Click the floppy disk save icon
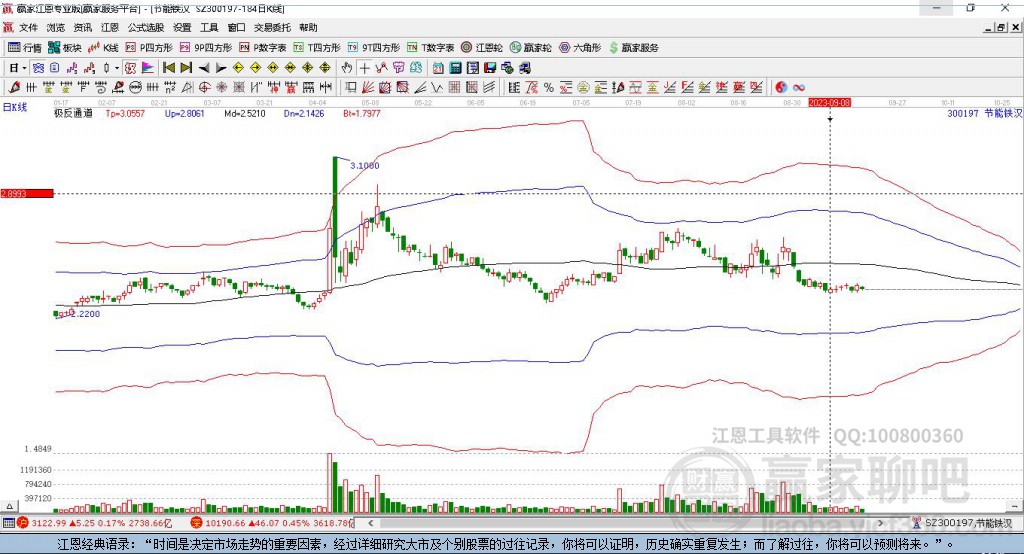The width and height of the screenshot is (1024, 554). pos(490,68)
